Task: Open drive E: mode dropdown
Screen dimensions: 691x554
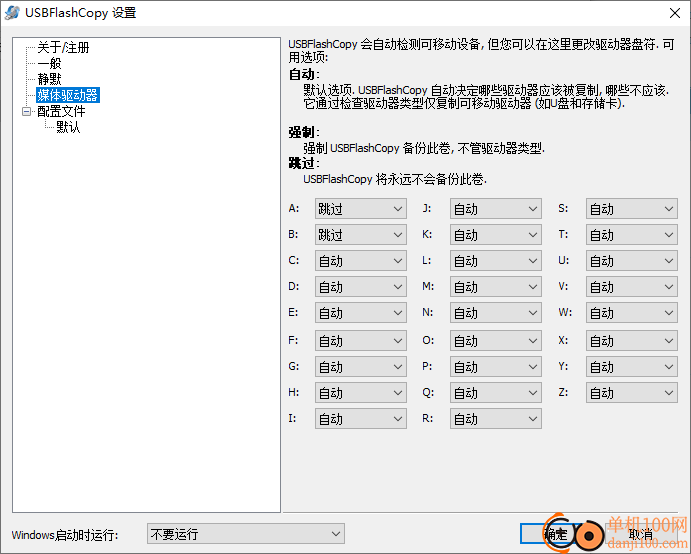Action: [360, 312]
